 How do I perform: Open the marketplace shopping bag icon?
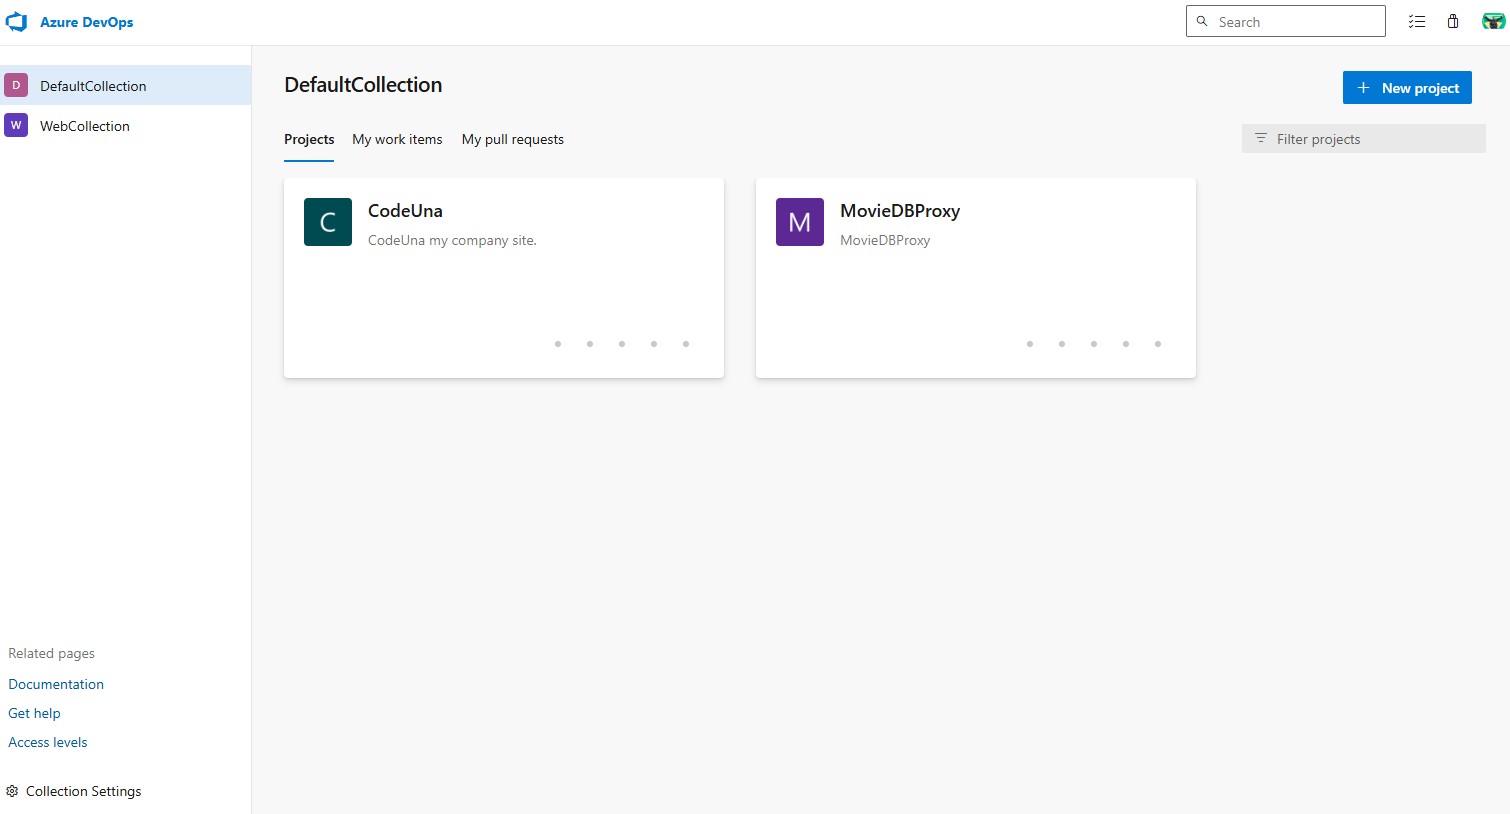(x=1453, y=21)
